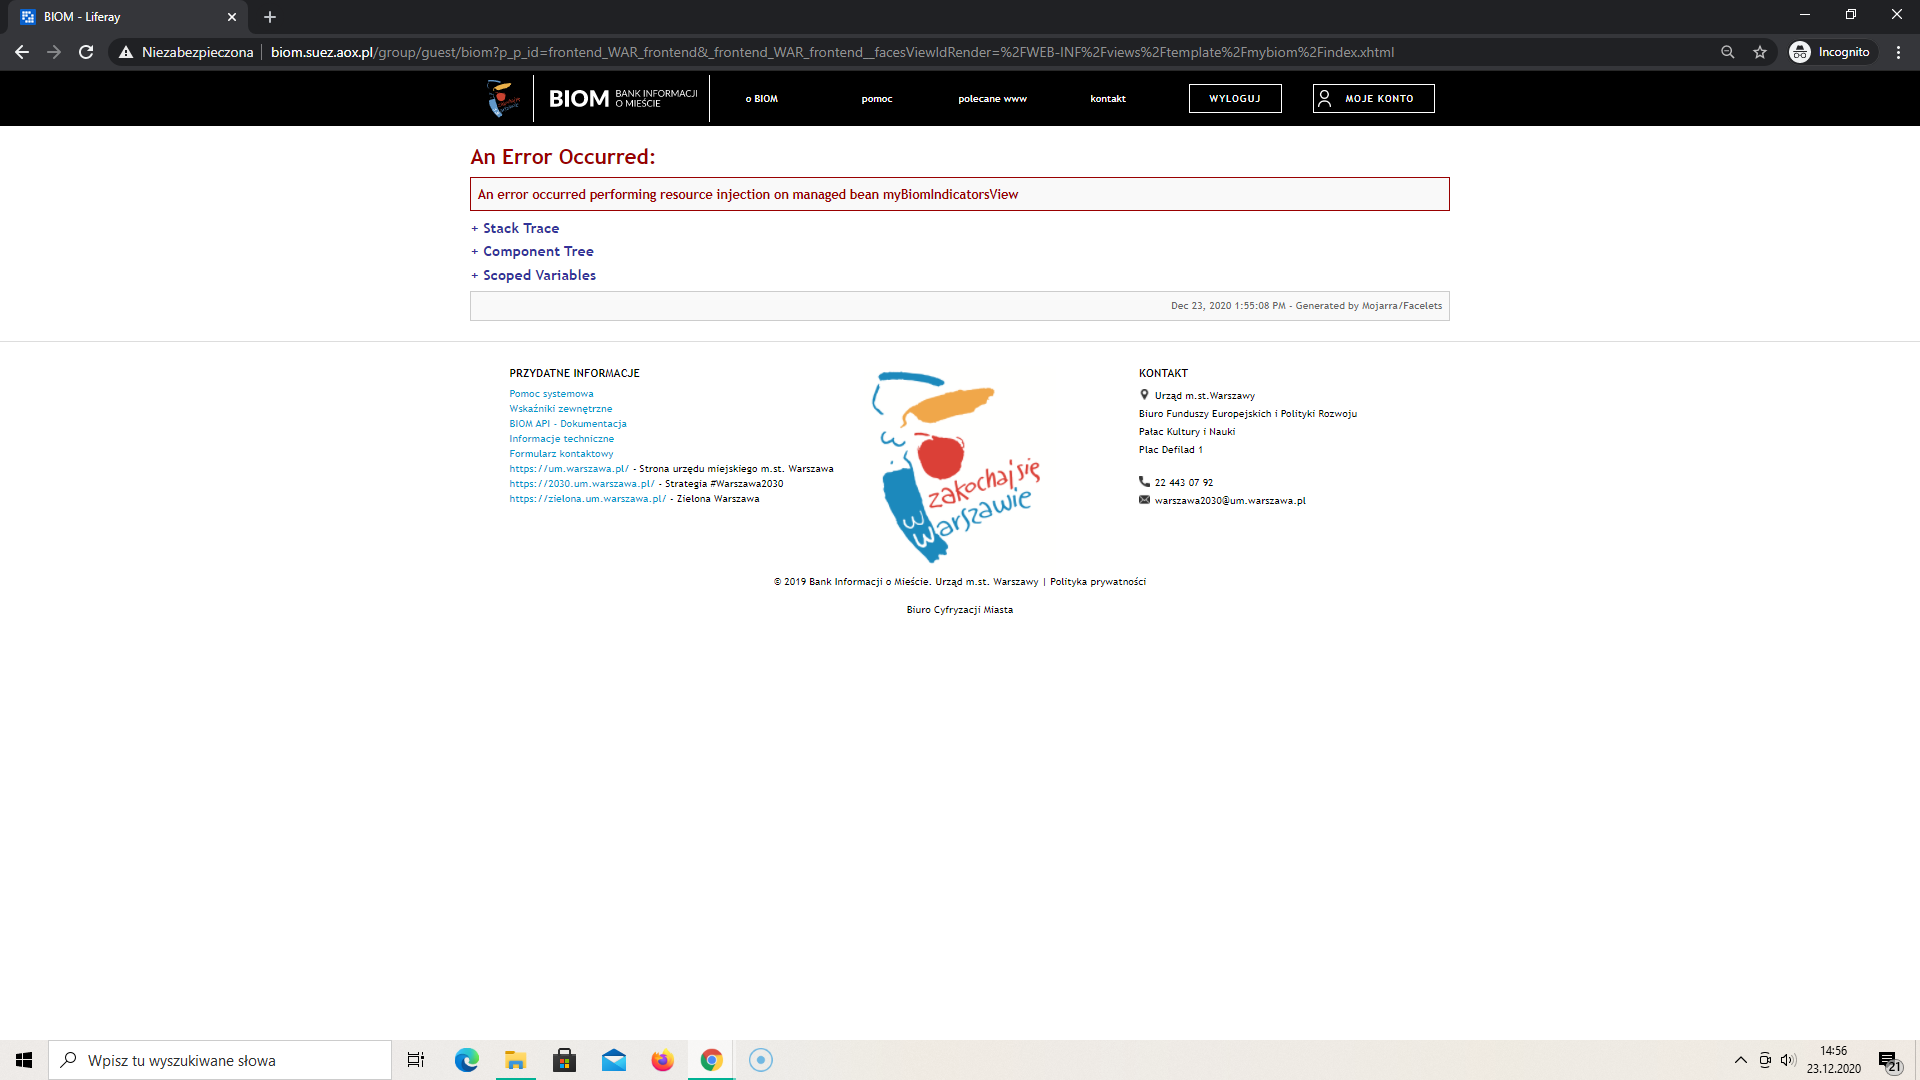1920x1080 pixels.
Task: Expand the Component Tree section
Action: coord(537,251)
